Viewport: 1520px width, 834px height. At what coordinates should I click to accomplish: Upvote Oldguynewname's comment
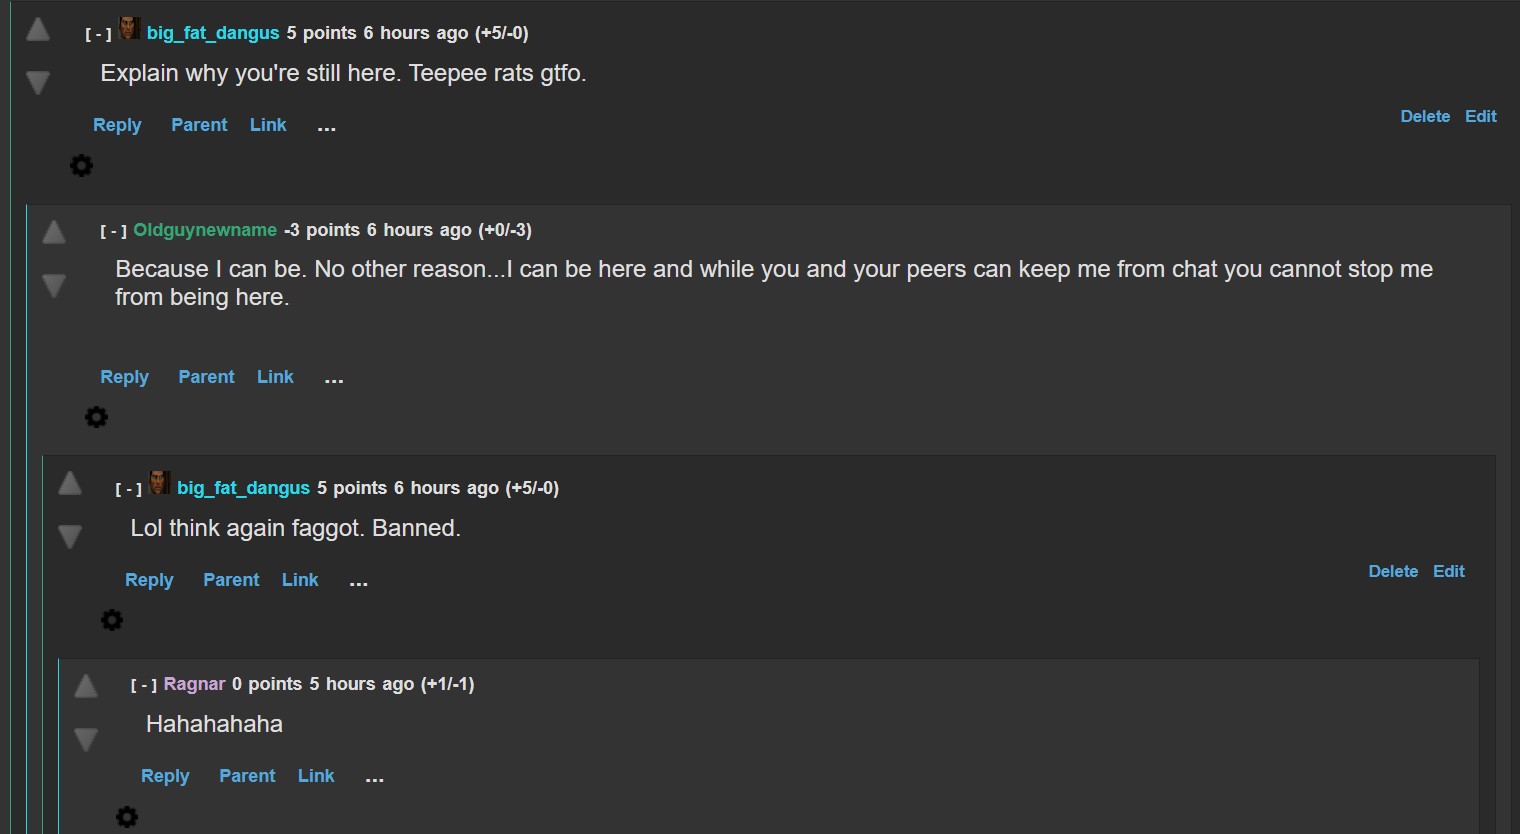click(x=54, y=233)
